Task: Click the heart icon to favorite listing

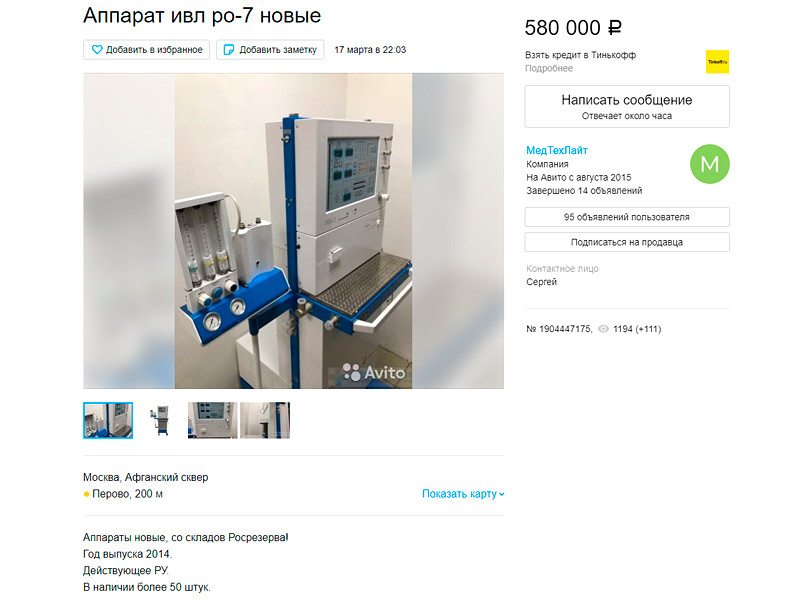Action: pos(97,49)
